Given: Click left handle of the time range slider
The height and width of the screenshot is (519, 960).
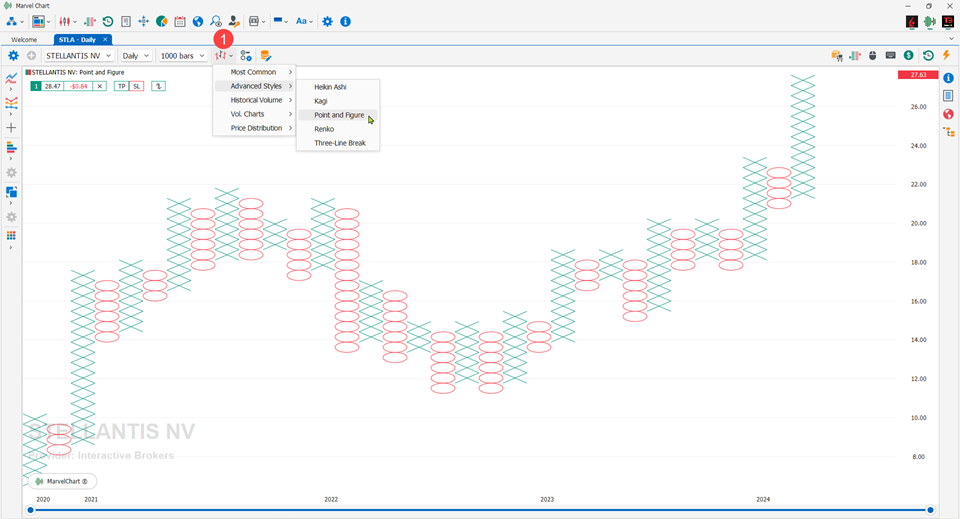Looking at the screenshot, I should pos(31,510).
